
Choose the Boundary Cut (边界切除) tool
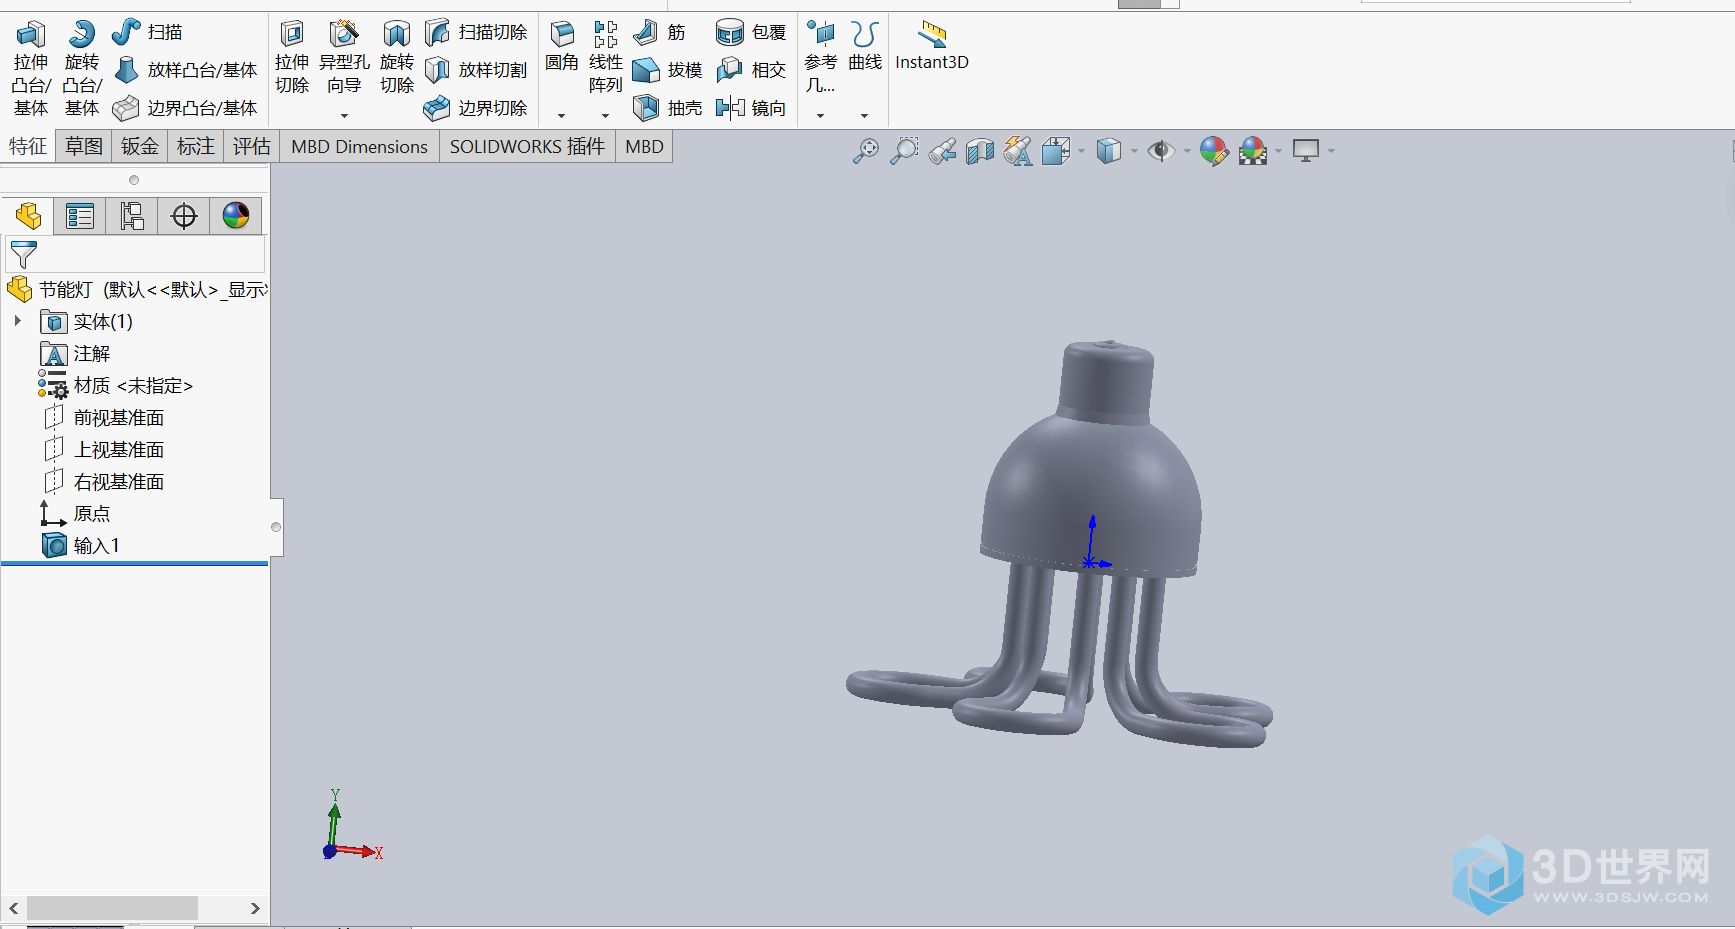pyautogui.click(x=476, y=108)
